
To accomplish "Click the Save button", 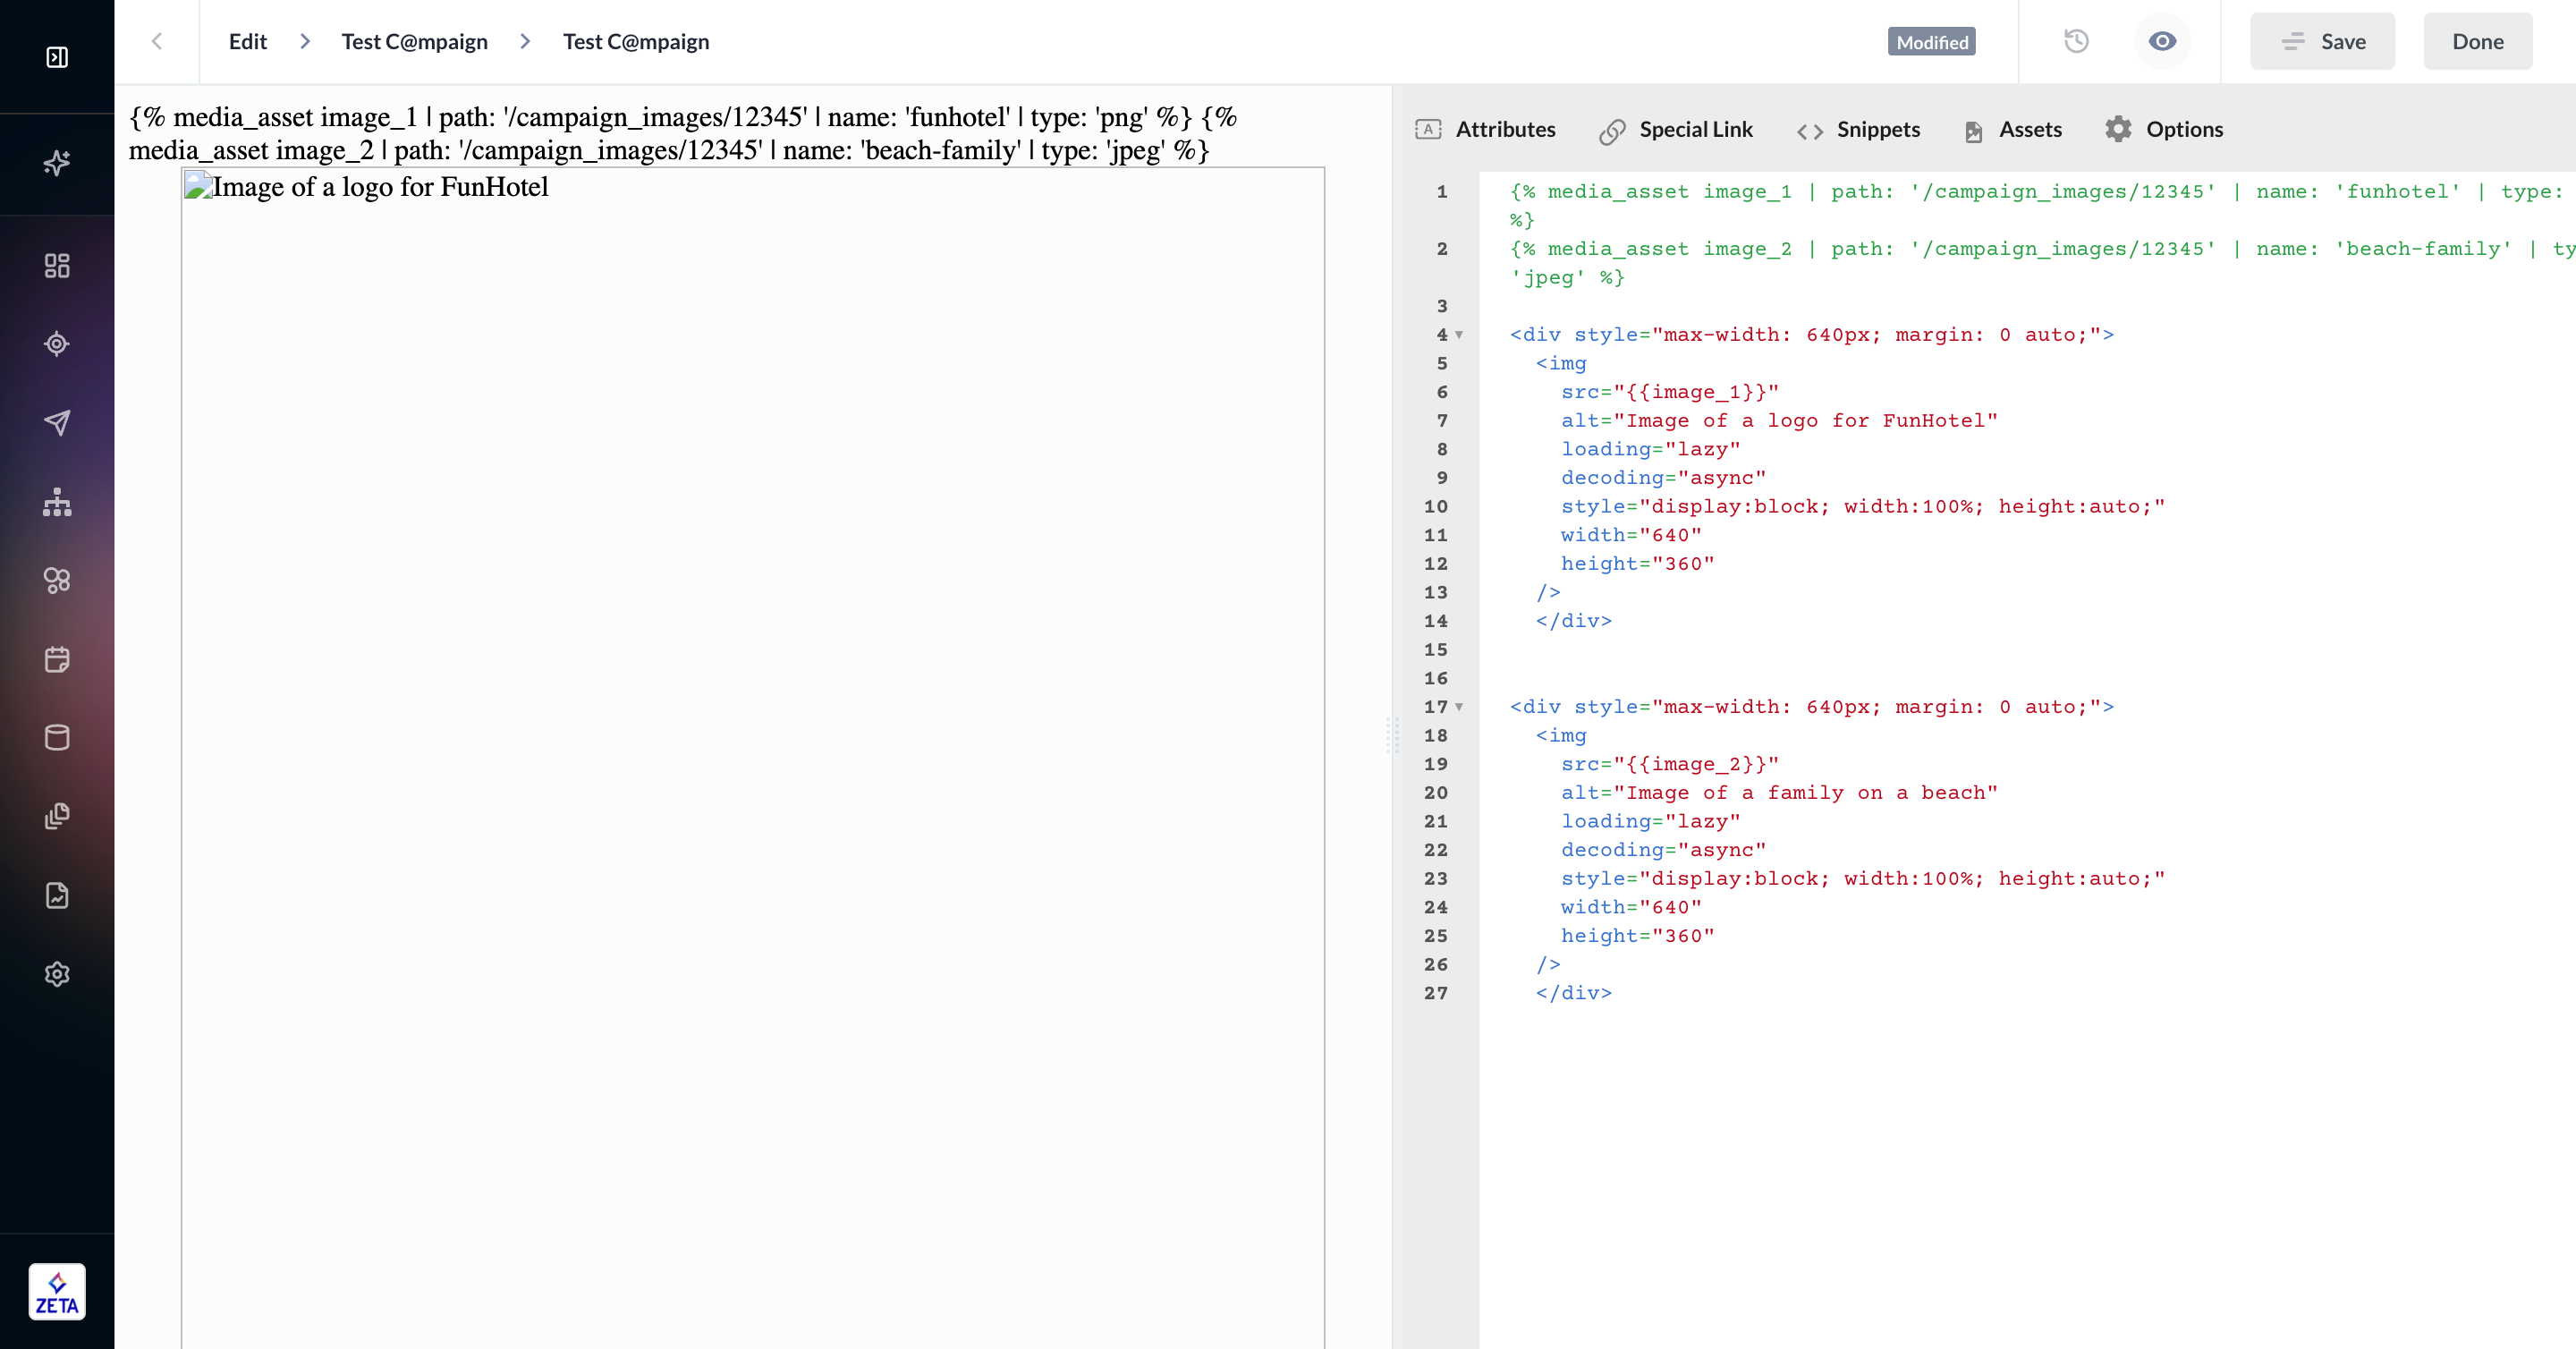I will point(2322,41).
